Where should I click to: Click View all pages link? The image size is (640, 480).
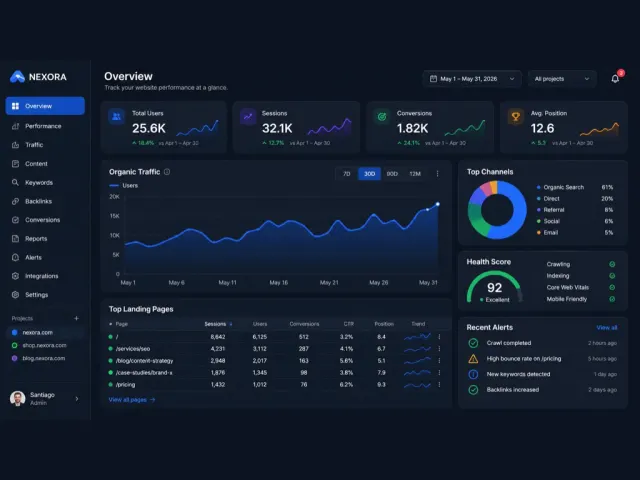[132, 400]
